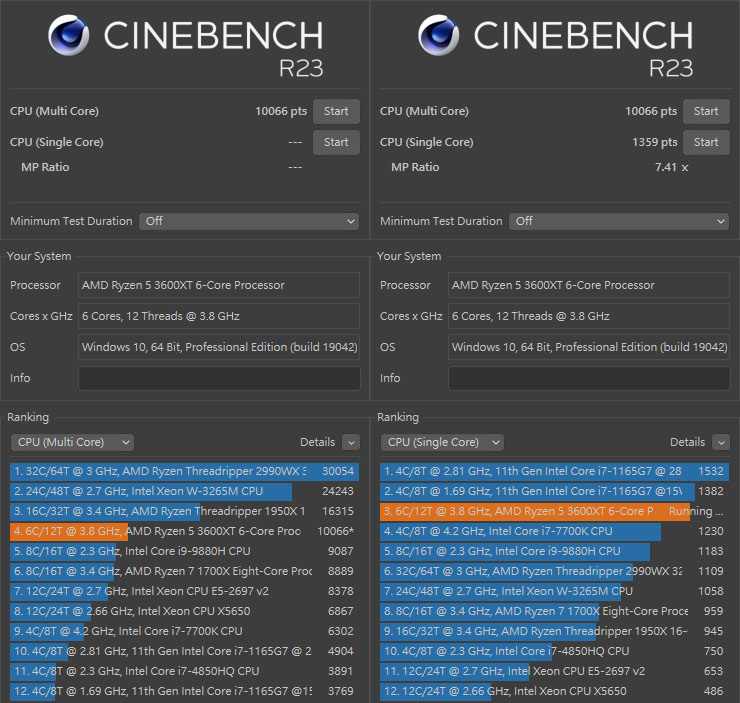740x703 pixels.
Task: Select i7-1165G7 @15W row scoring 1382
Action: point(554,491)
